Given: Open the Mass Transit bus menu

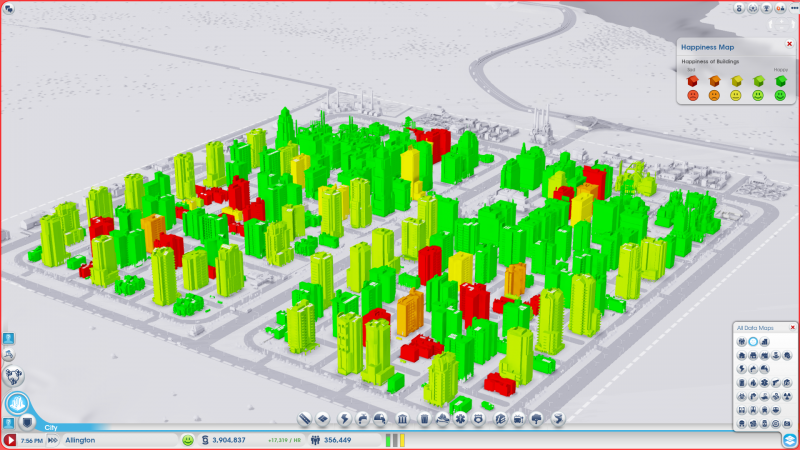Looking at the screenshot, I should (518, 419).
